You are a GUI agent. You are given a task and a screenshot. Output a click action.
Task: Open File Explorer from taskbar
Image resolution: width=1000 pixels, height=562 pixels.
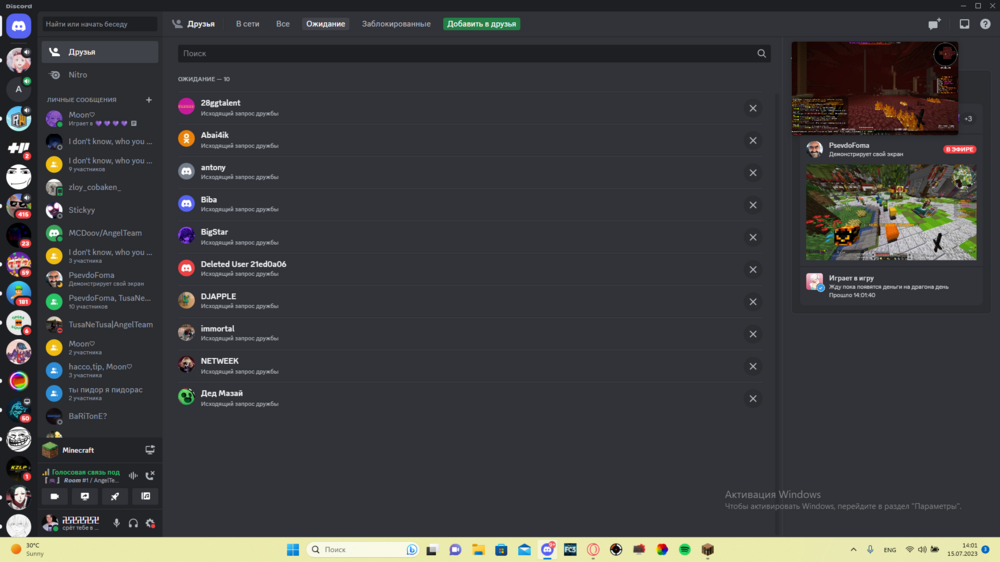[x=478, y=550]
